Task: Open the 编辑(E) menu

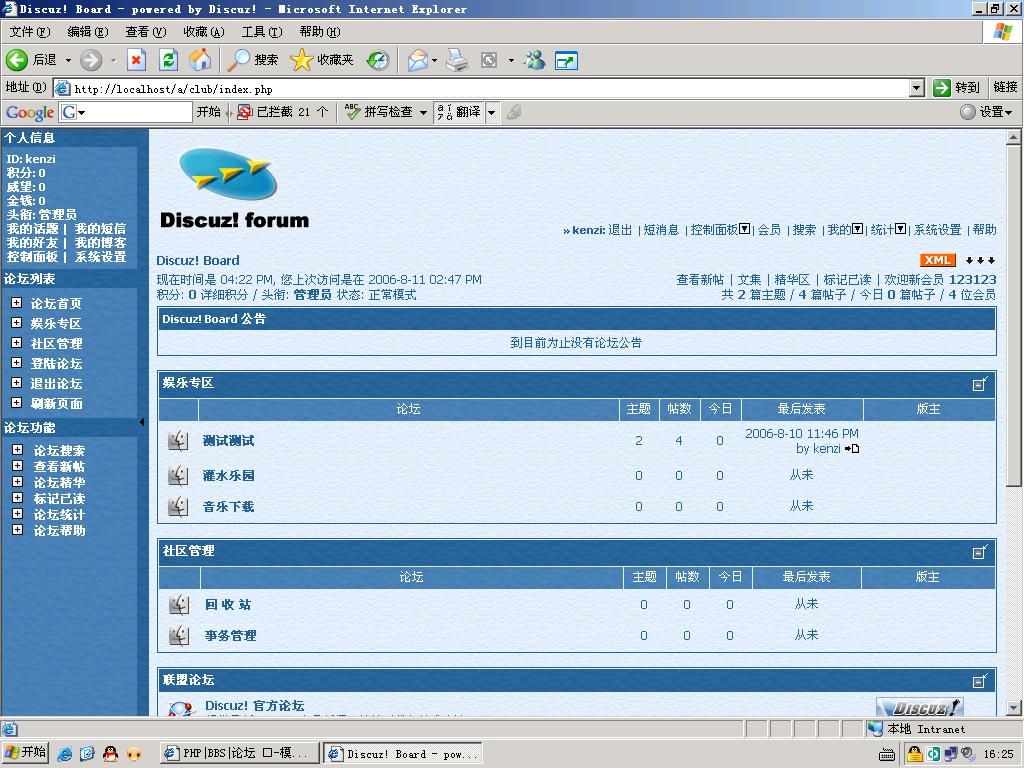Action: point(88,31)
